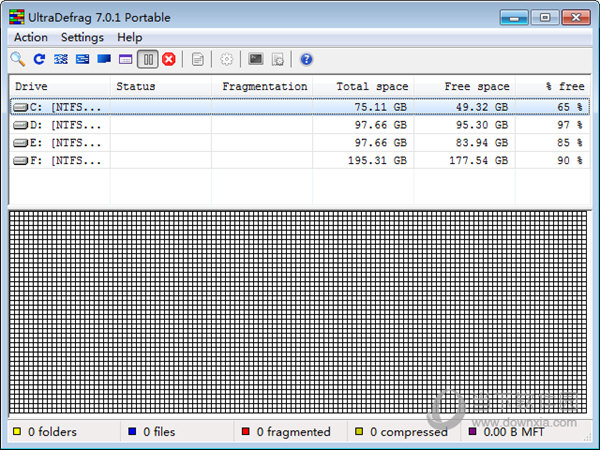Click the Fragmentation column header
Screen dimensions: 600x450
[x=262, y=86]
